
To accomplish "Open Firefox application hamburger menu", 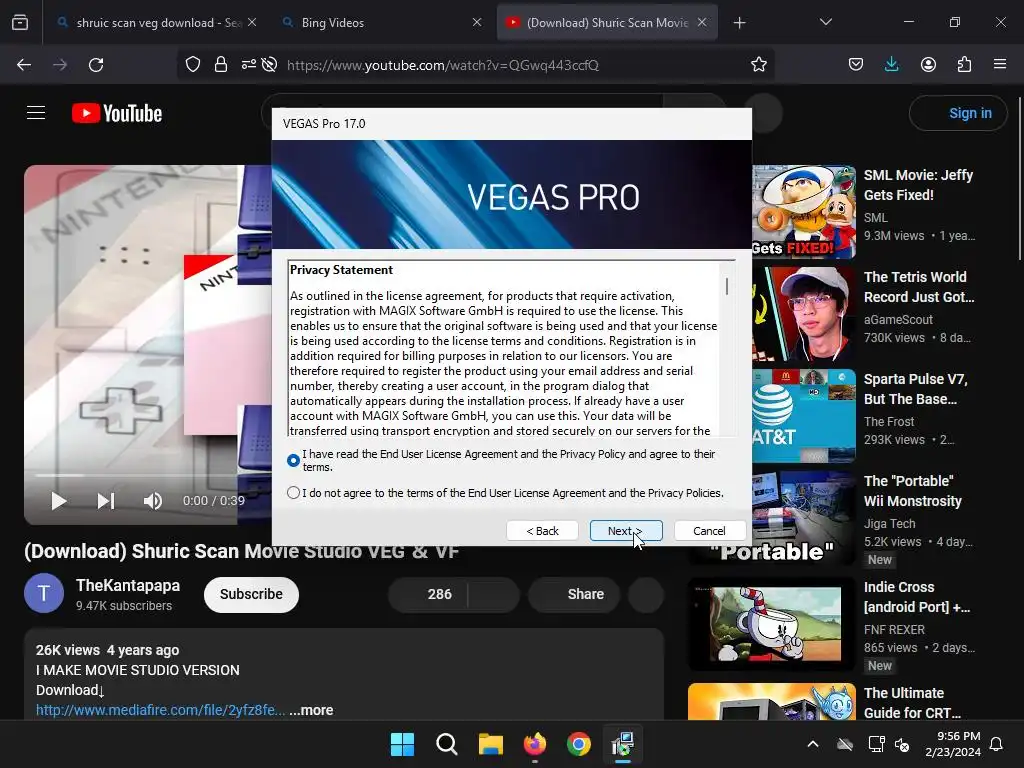I will coord(1000,65).
